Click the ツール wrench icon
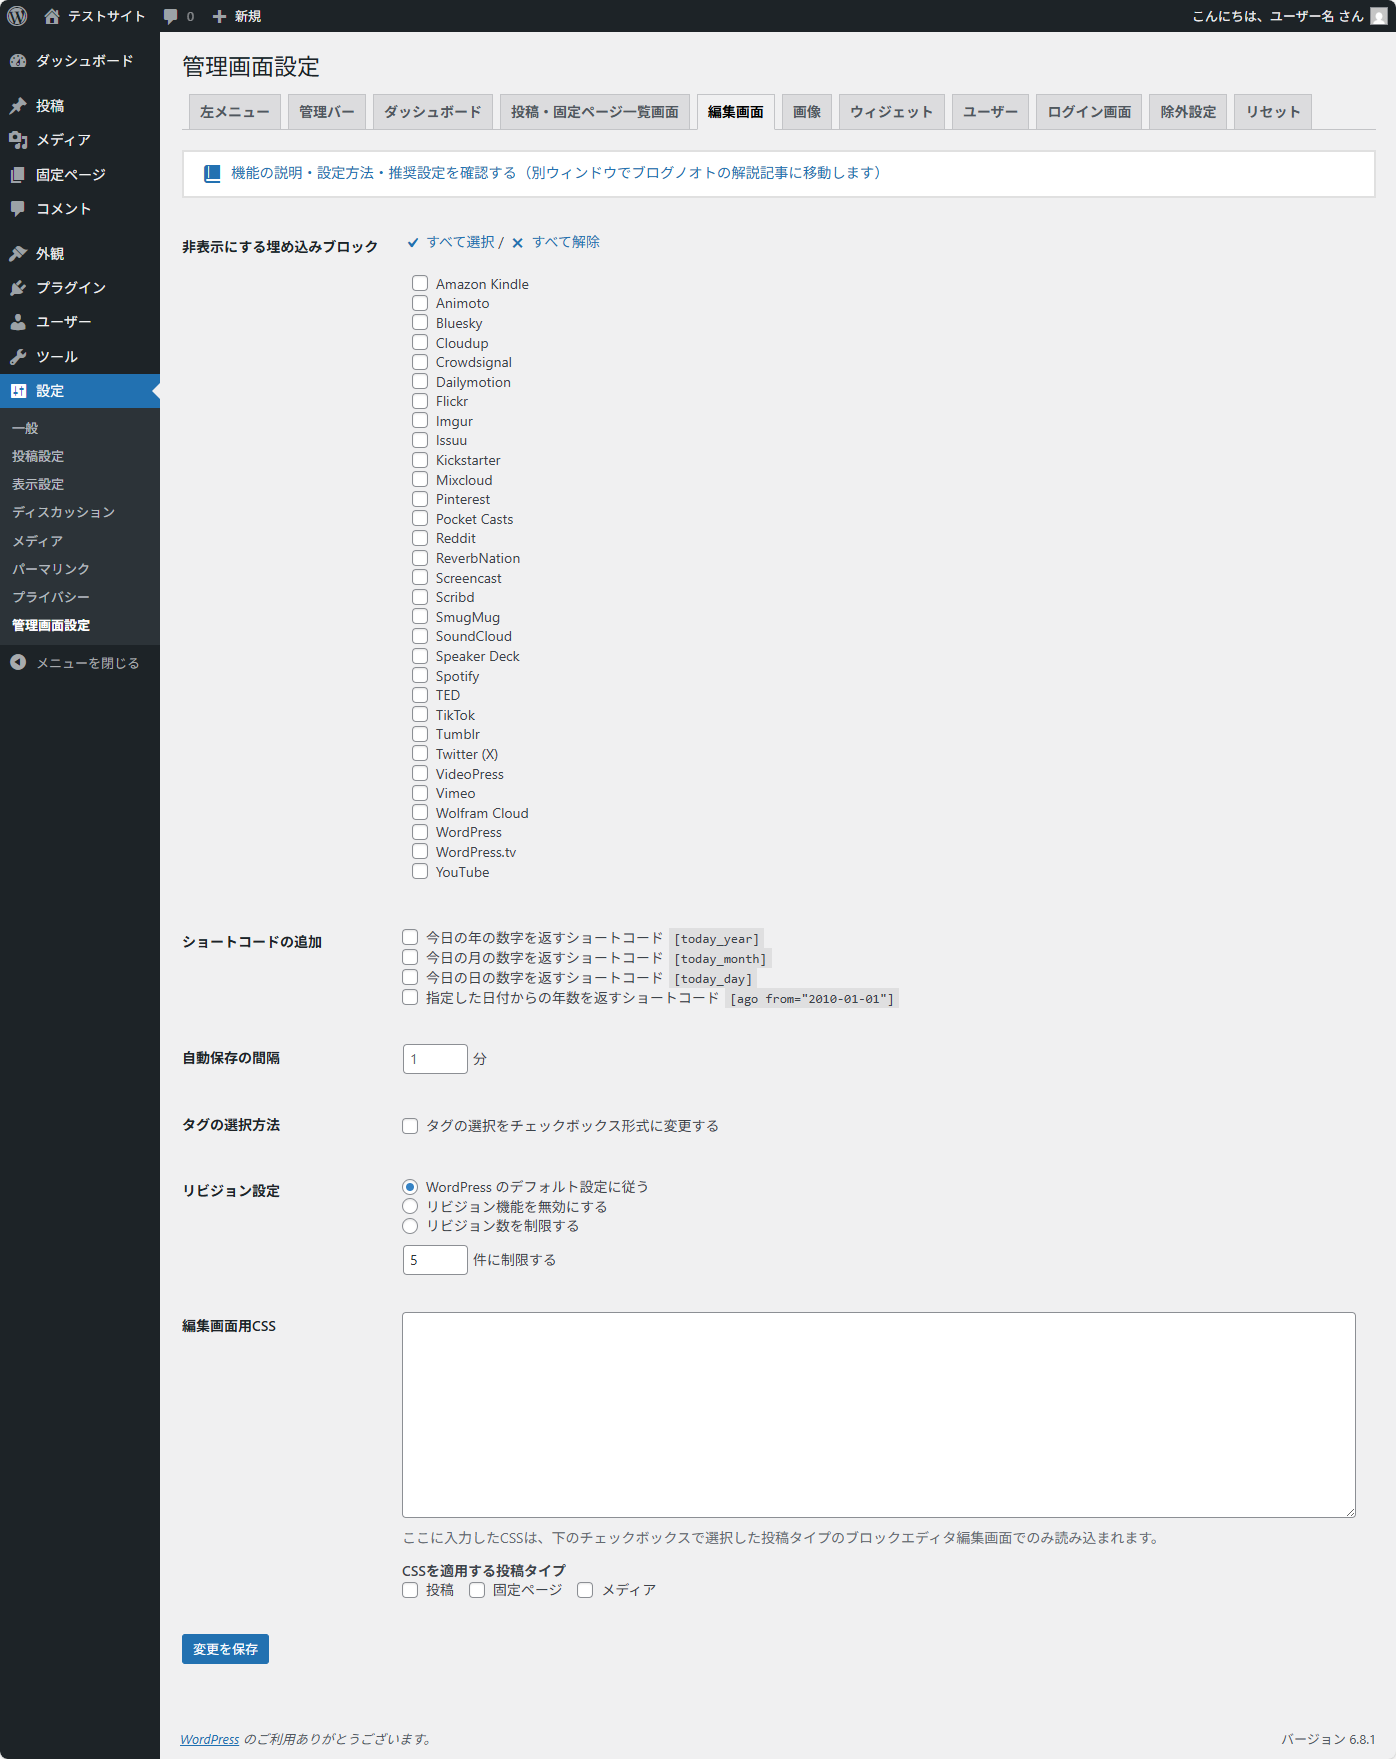The image size is (1396, 1759). 18,357
